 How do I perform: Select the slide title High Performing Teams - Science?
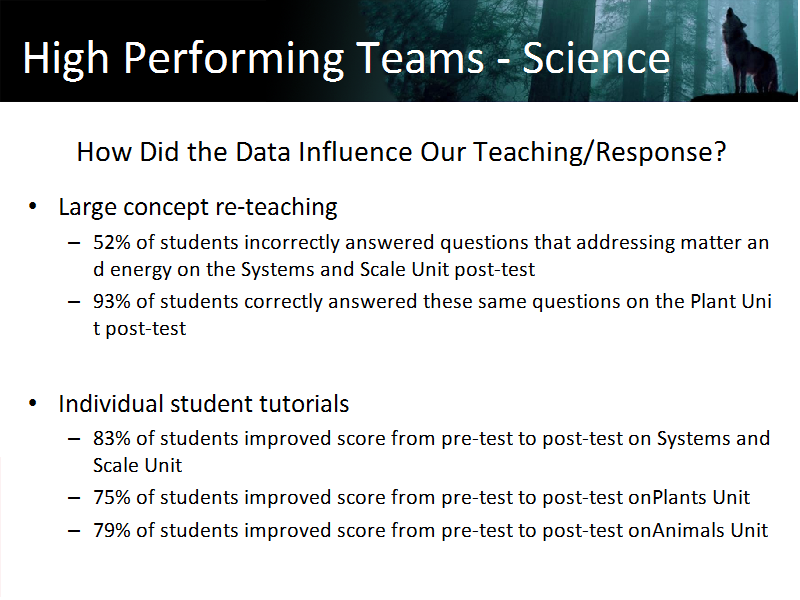click(346, 59)
